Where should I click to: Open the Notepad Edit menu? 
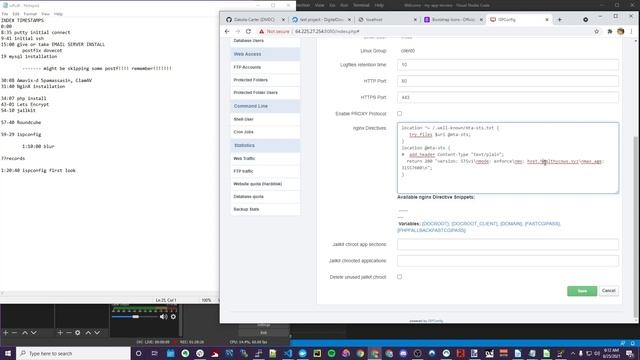(x=16, y=14)
